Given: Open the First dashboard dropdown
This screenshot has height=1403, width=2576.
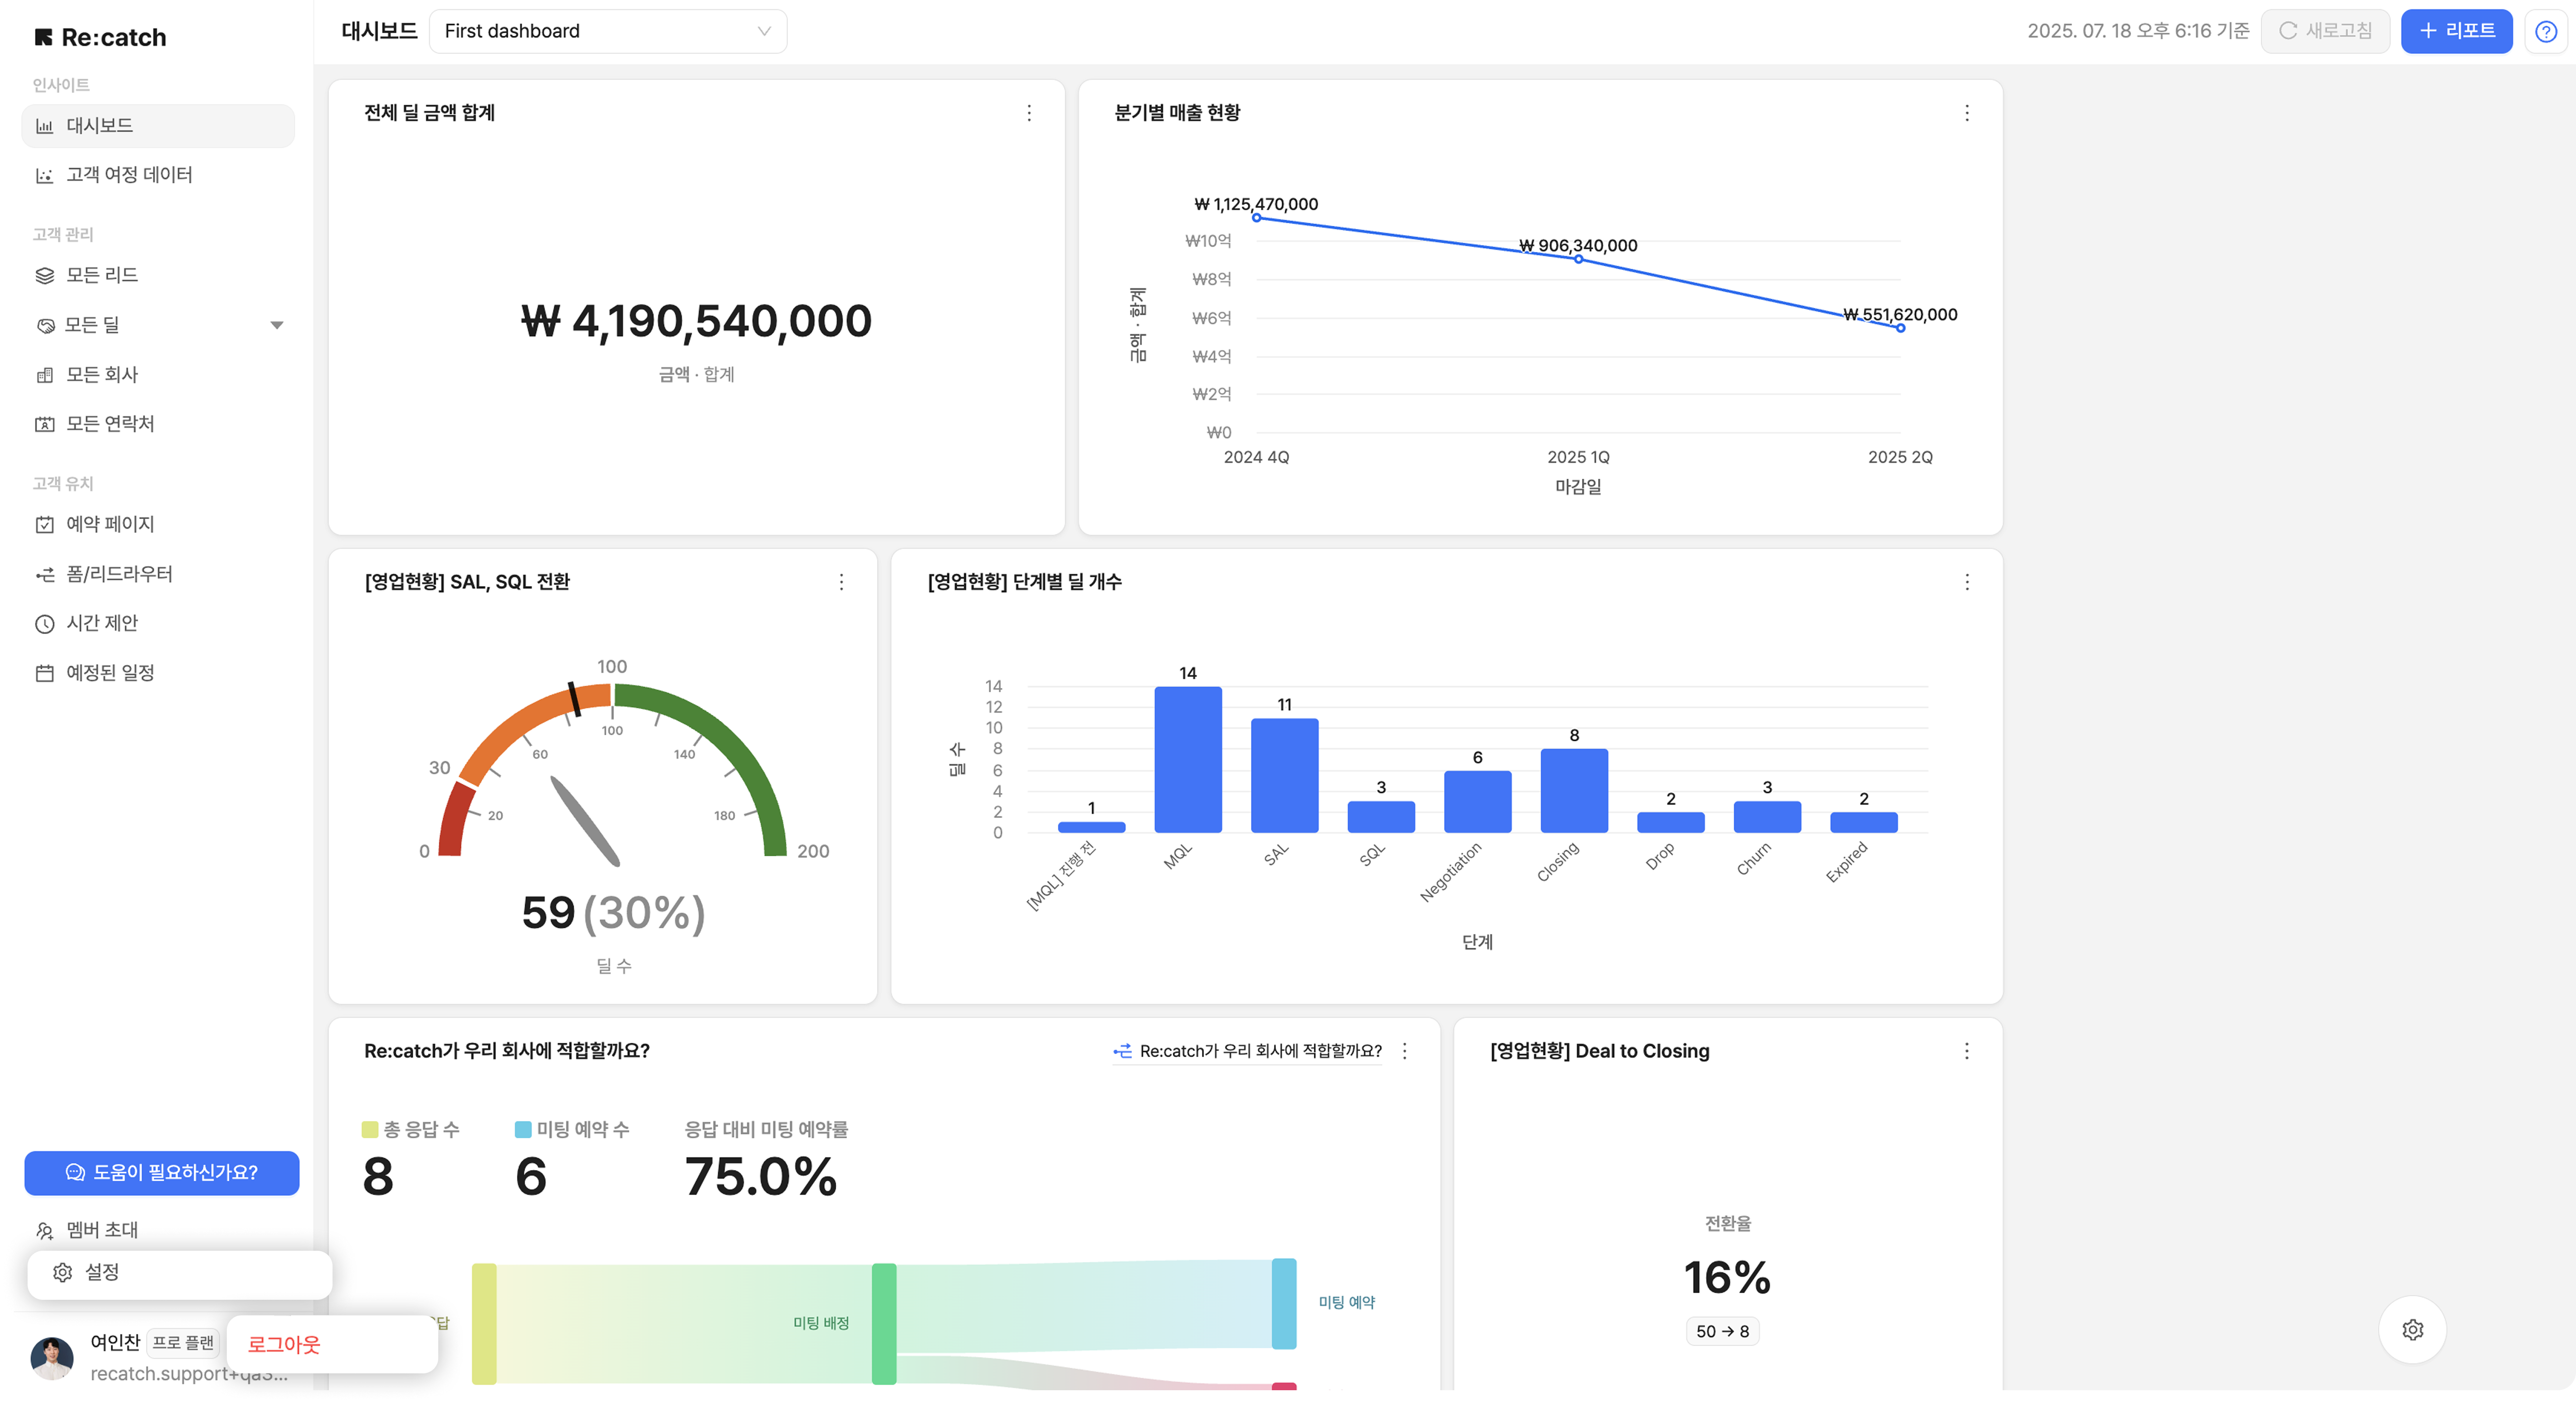Looking at the screenshot, I should click(x=608, y=31).
